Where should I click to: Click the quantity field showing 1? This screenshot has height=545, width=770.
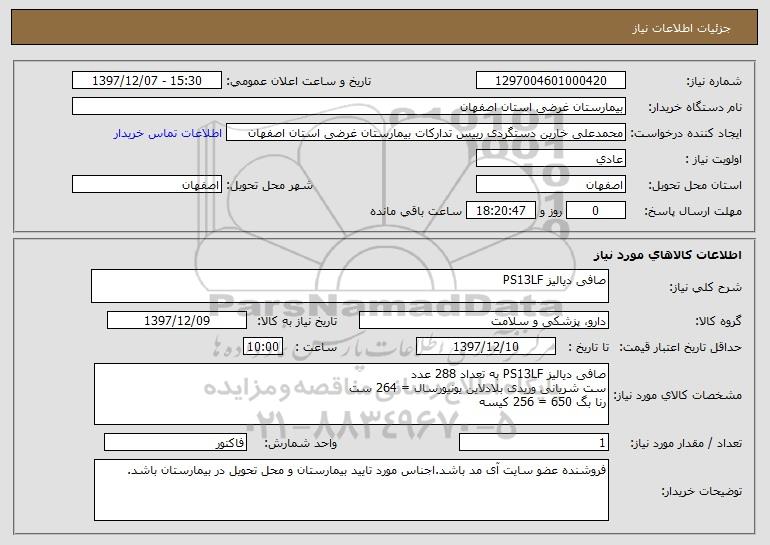point(534,443)
